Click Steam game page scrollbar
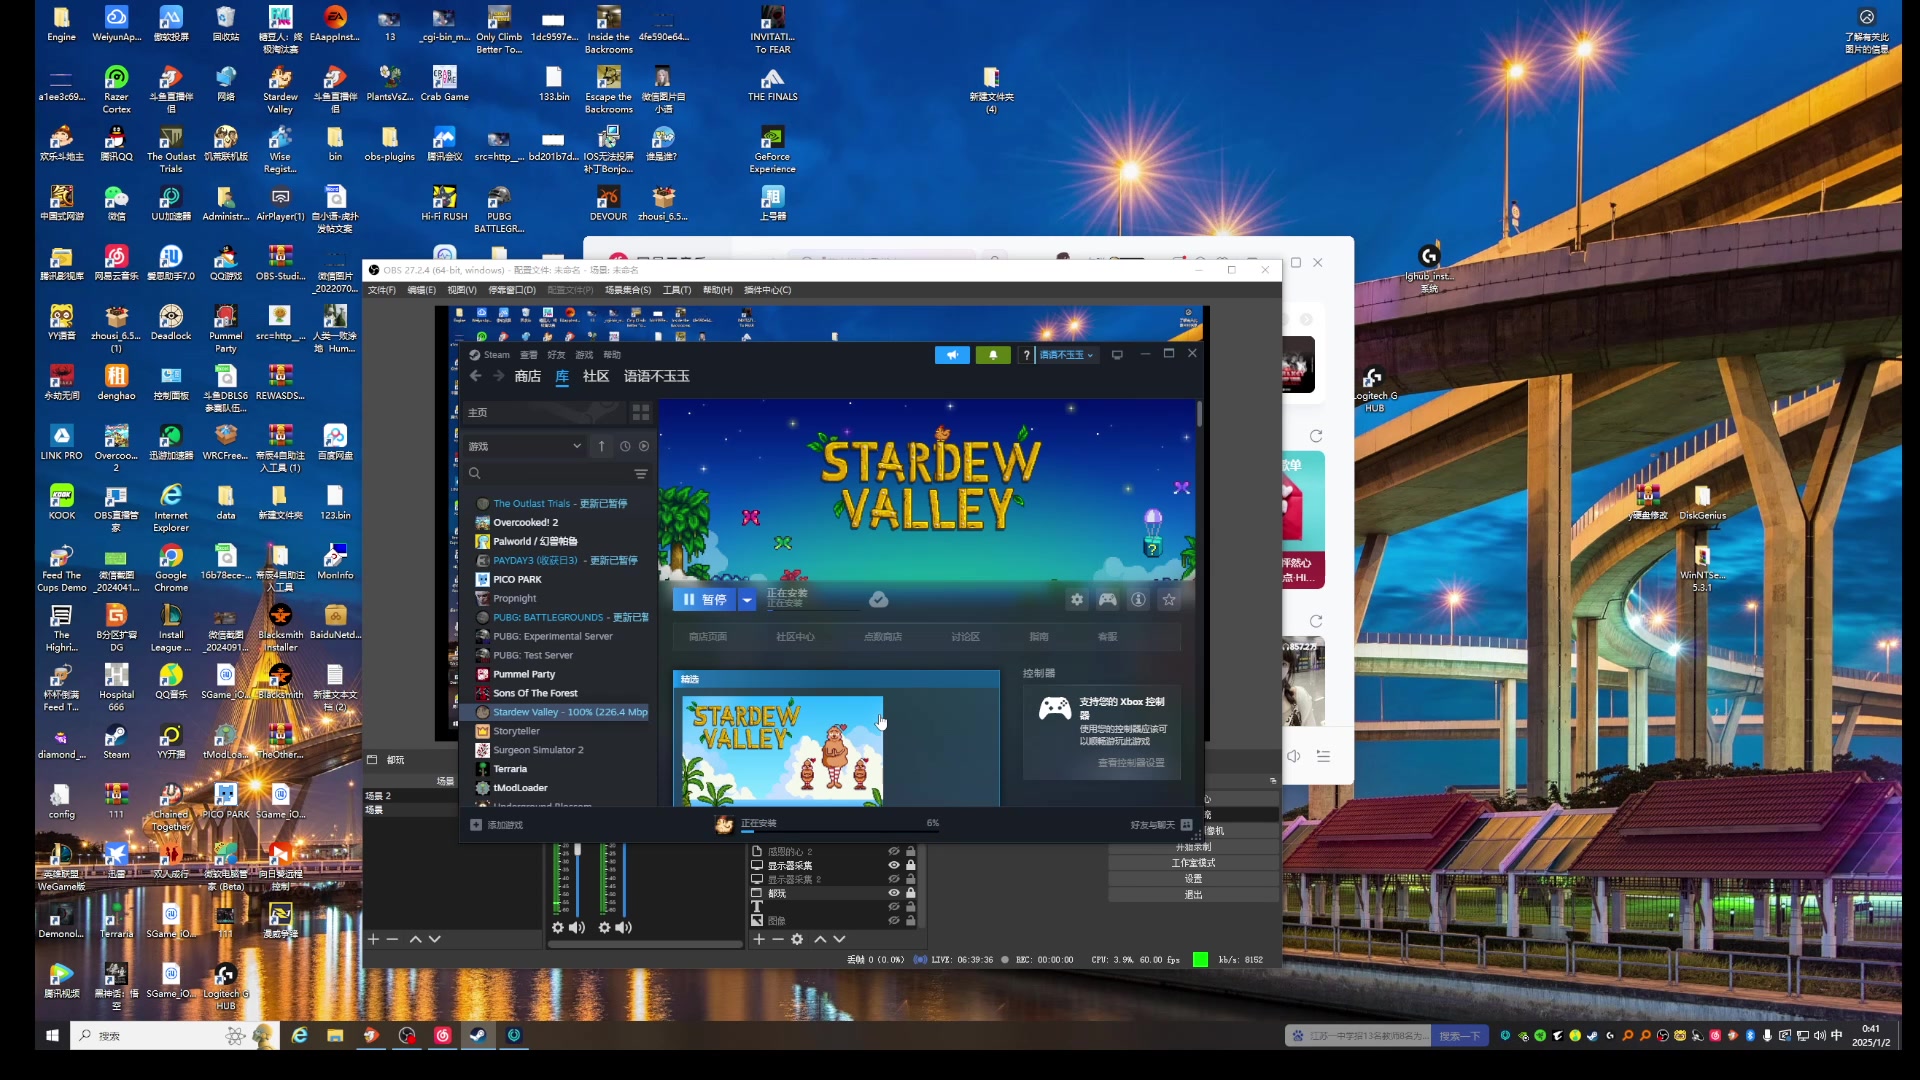 [x=1198, y=415]
